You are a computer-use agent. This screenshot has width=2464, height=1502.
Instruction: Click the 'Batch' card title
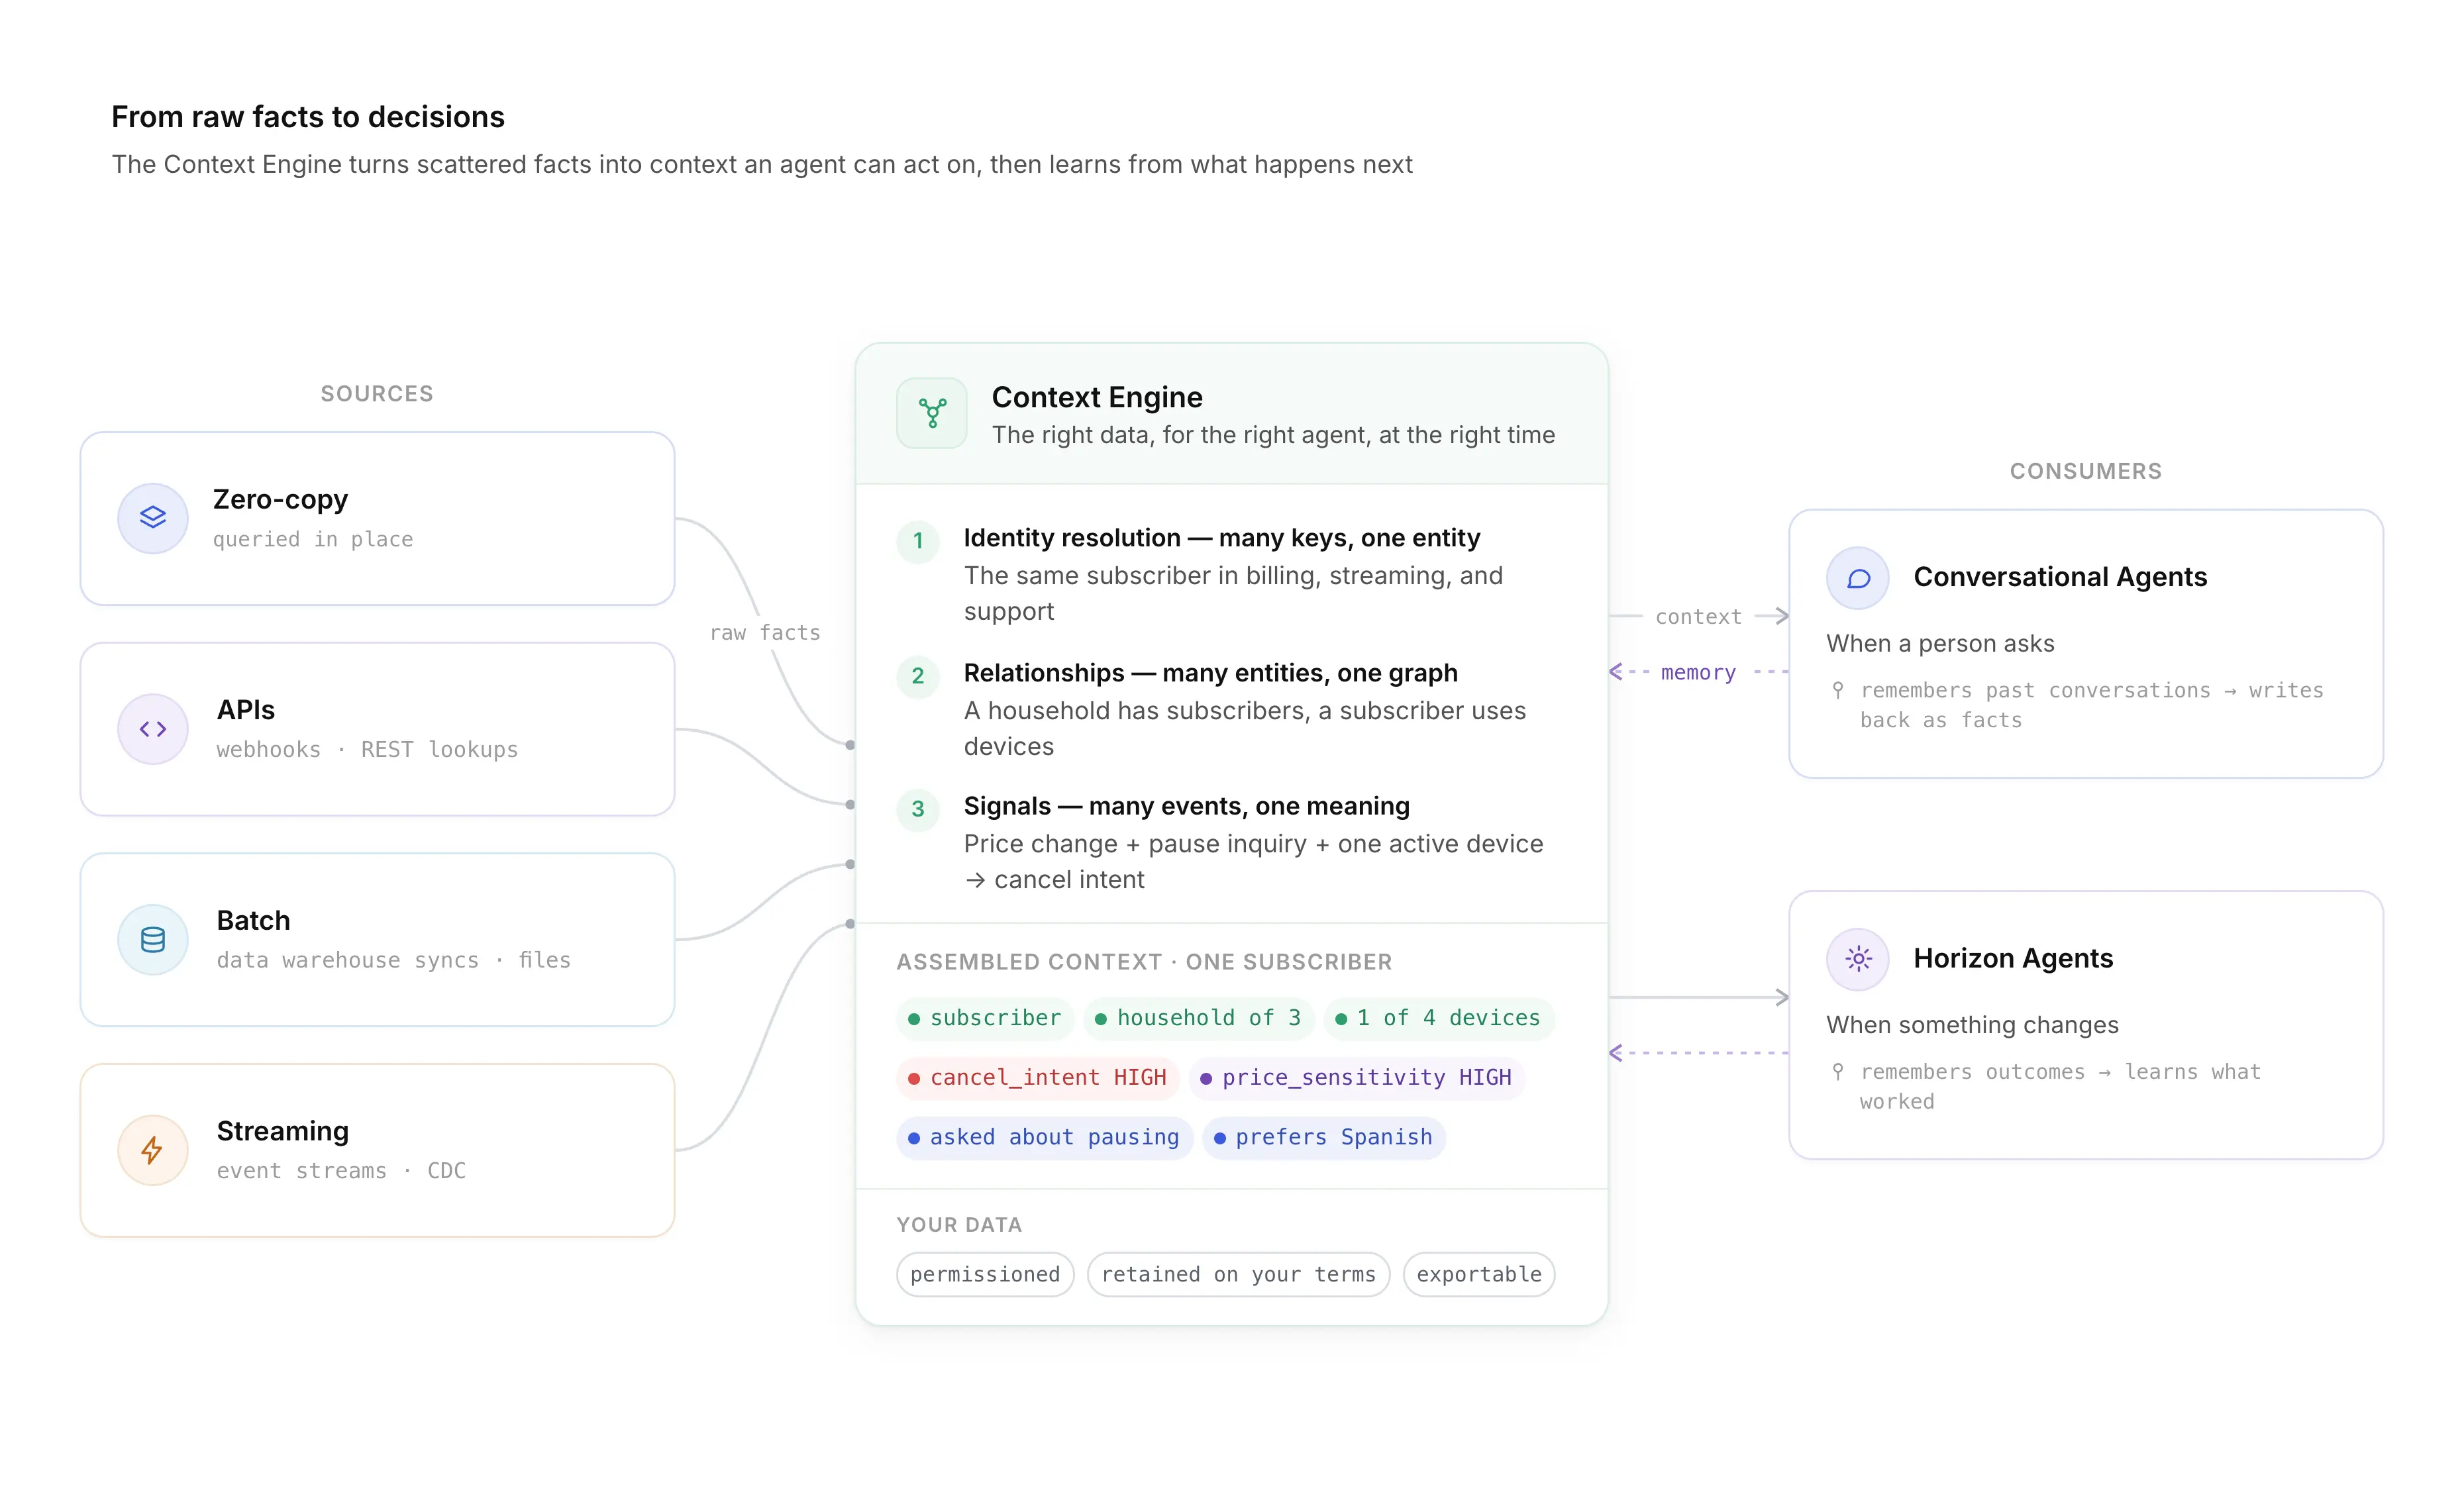click(253, 920)
